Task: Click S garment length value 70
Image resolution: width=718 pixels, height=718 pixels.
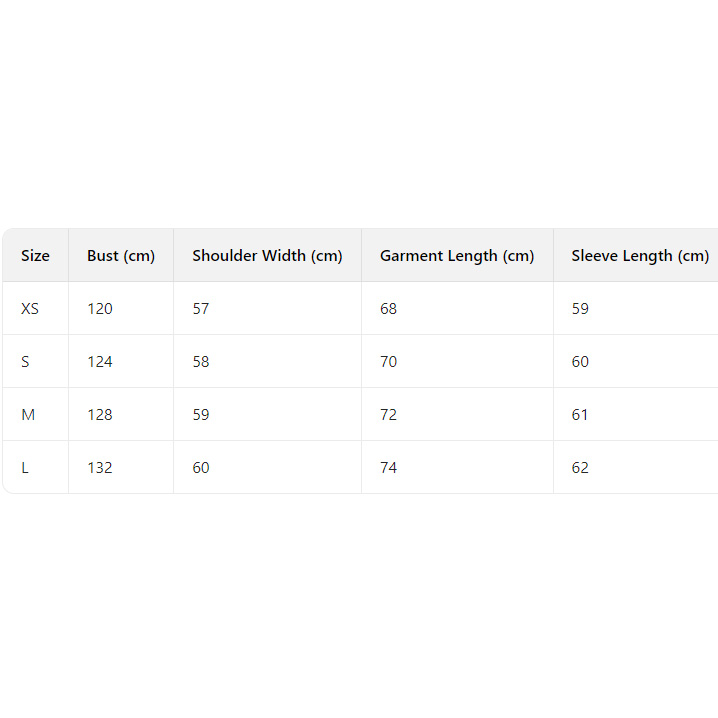Action: (389, 362)
